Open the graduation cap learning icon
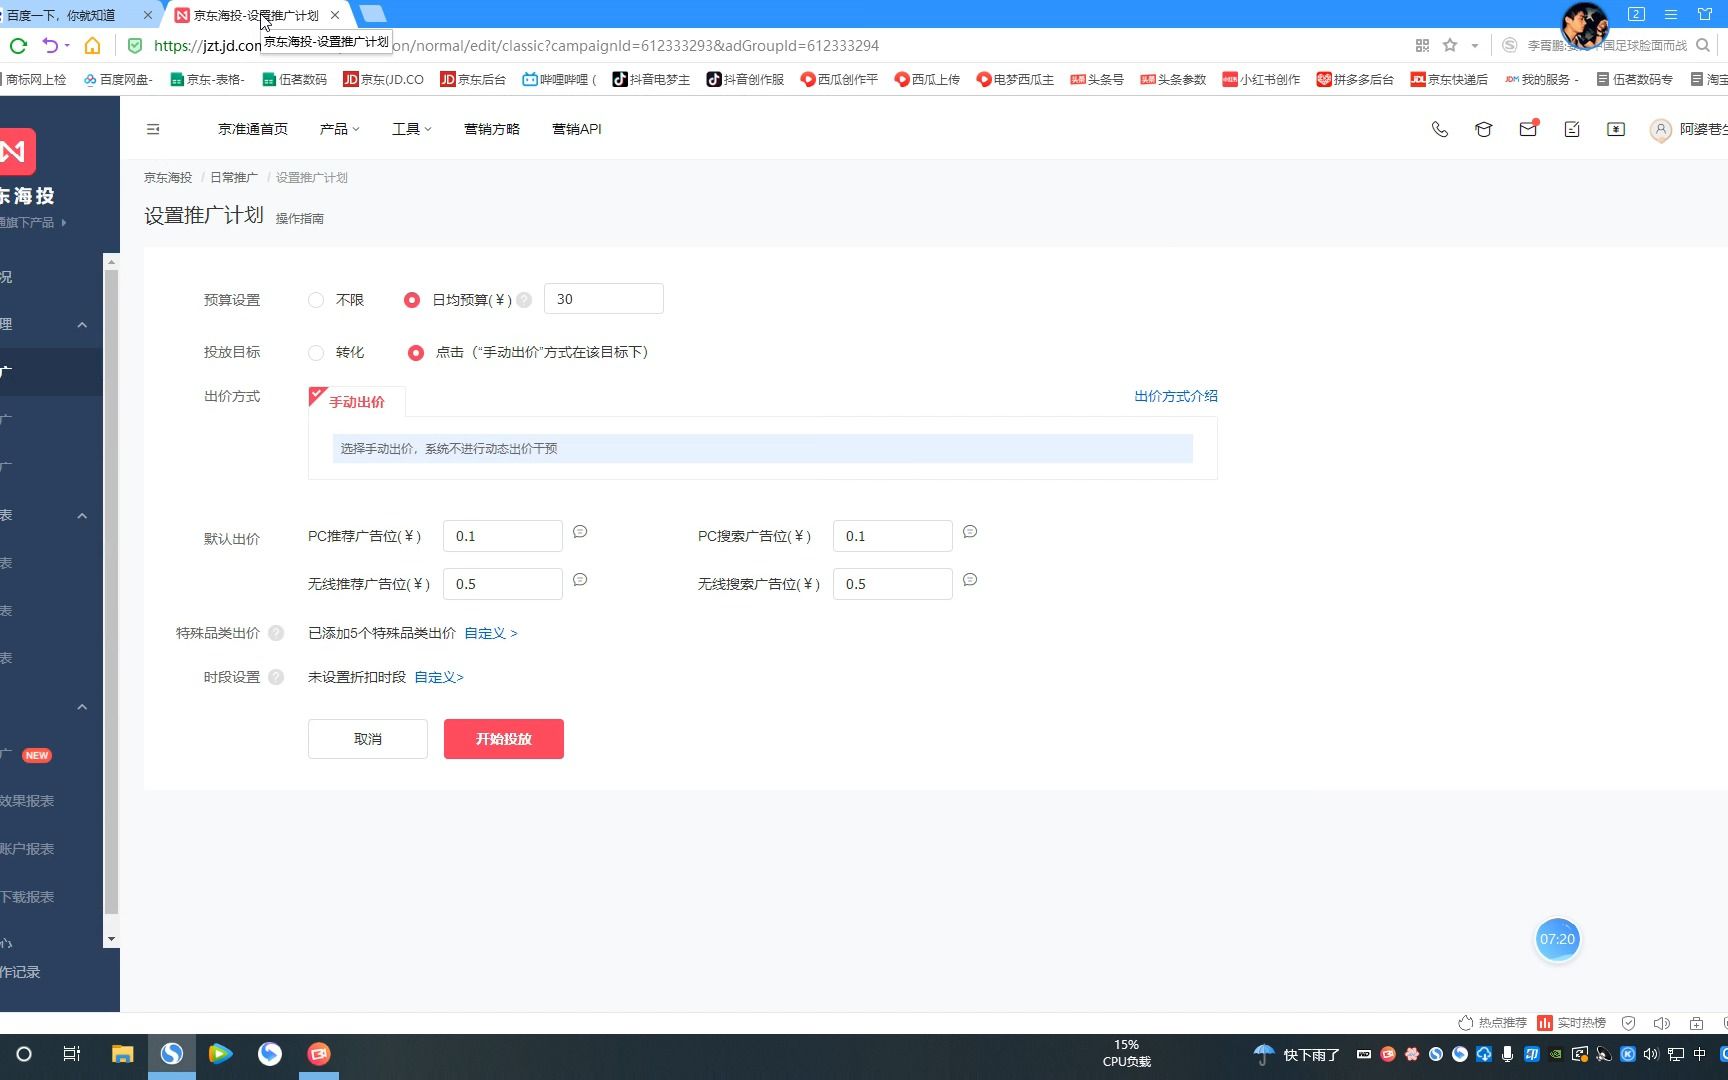 [x=1484, y=129]
